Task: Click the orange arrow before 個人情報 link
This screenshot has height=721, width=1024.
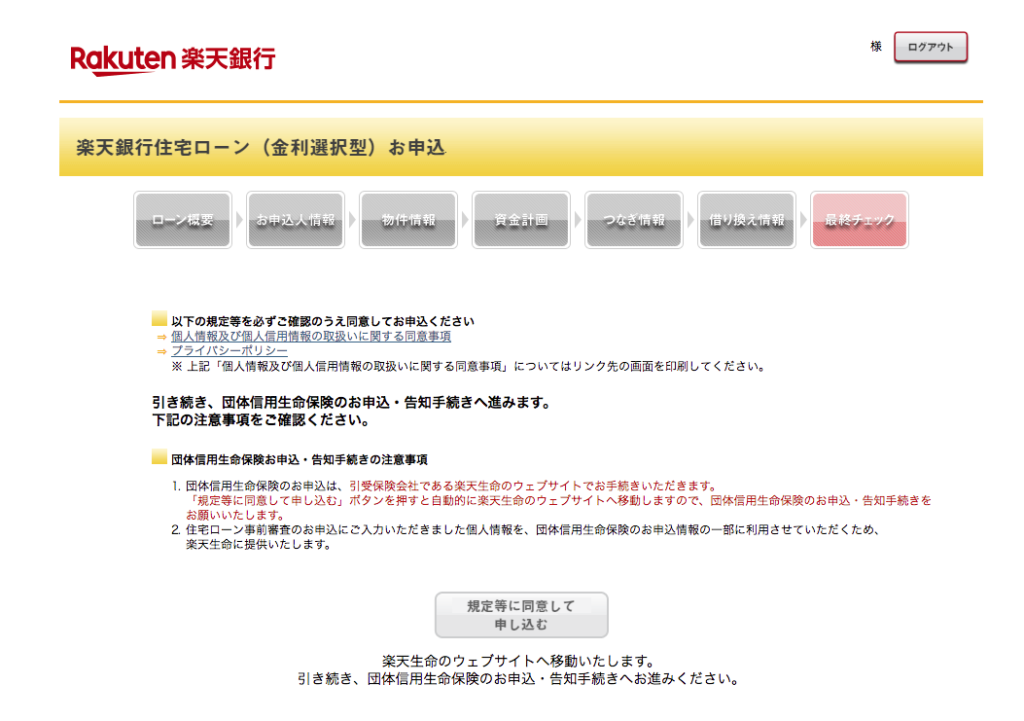Action: pos(161,338)
